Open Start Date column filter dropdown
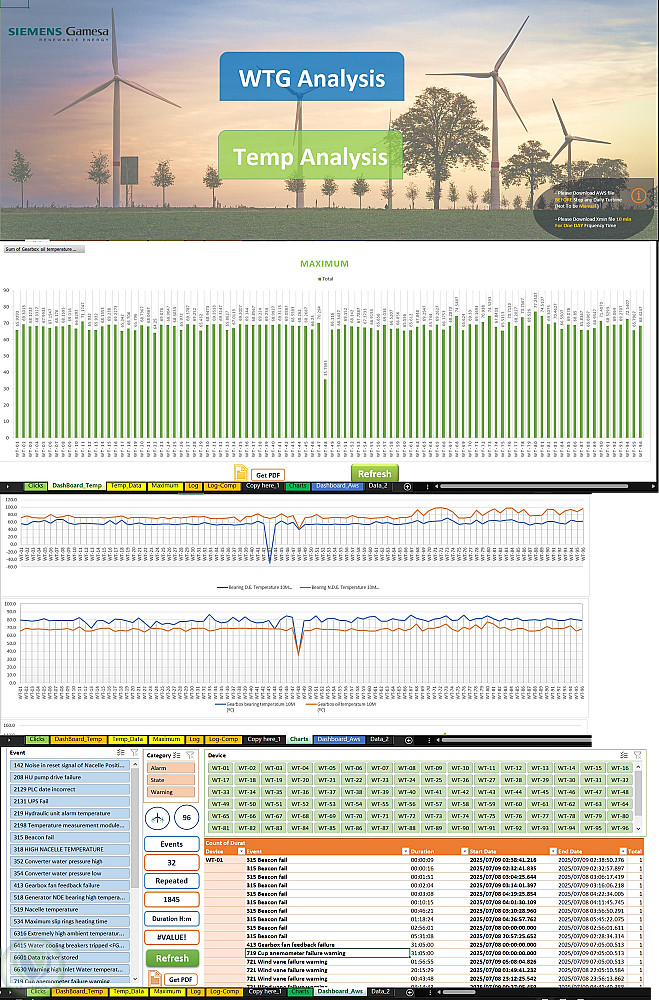This screenshot has height=1000, width=659. pos(553,851)
